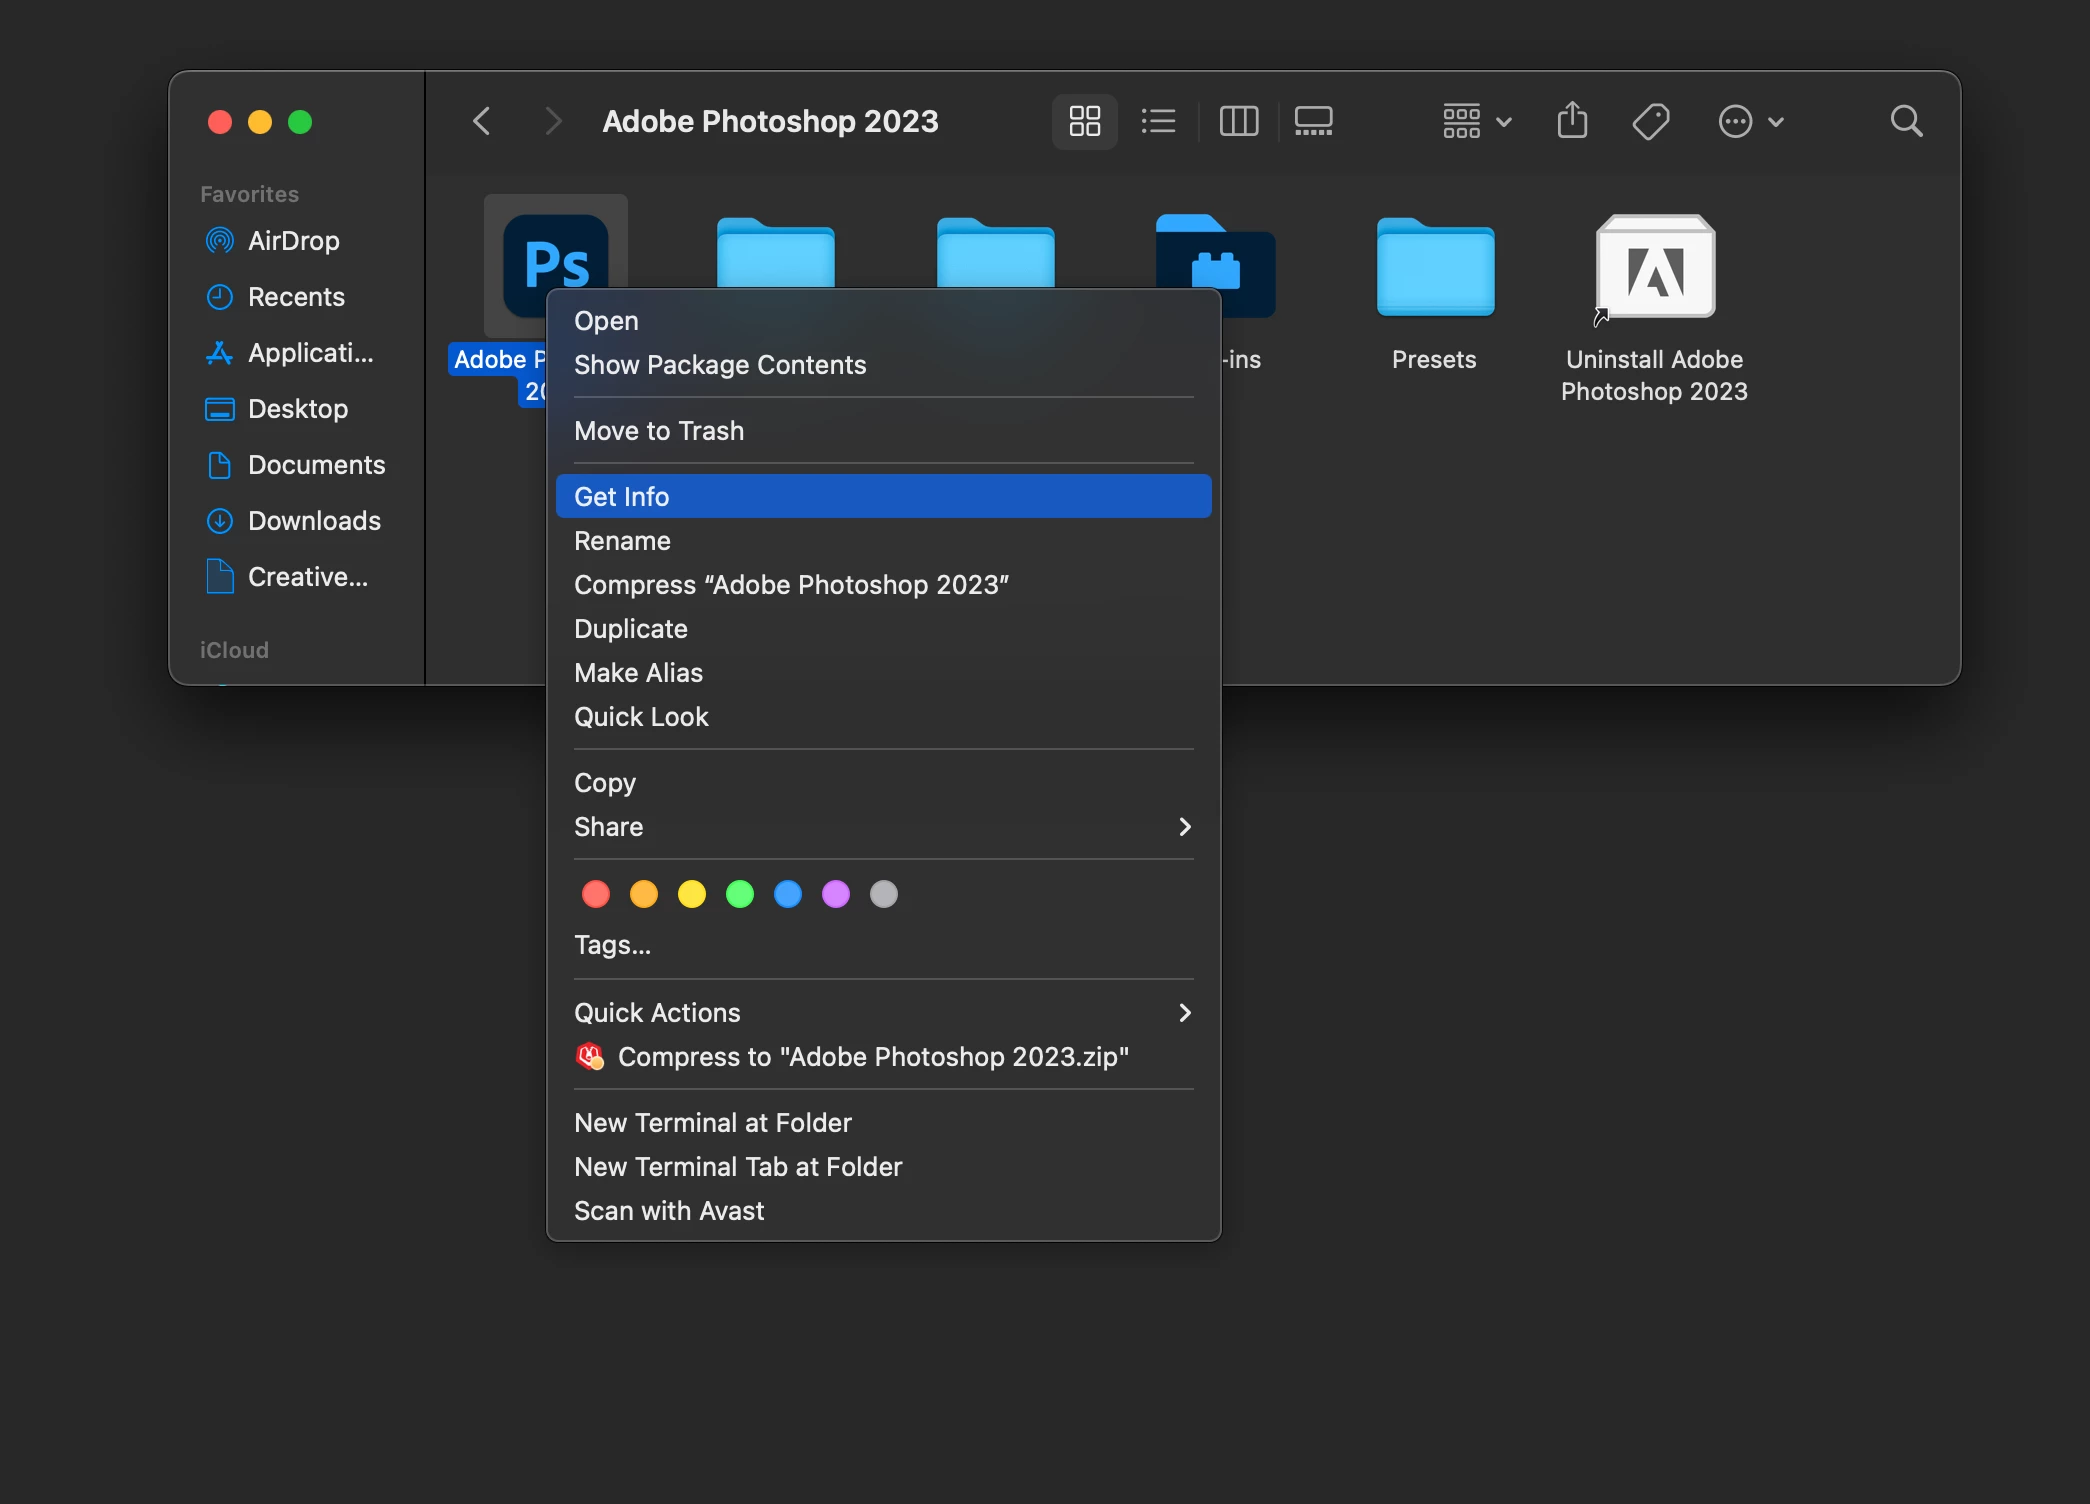The image size is (2090, 1504).
Task: Choose Move to Trash
Action: 659,431
